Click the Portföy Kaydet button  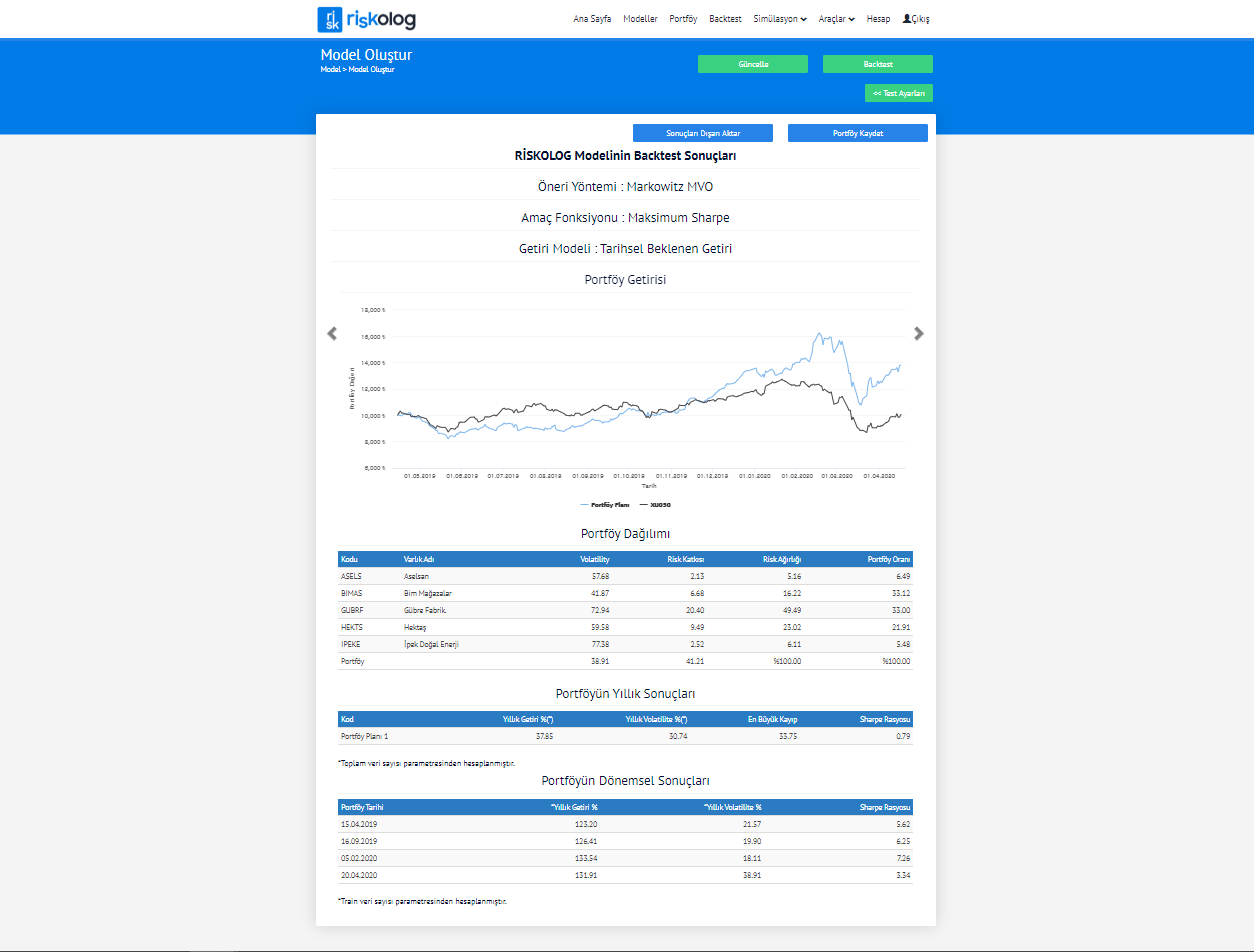coord(857,133)
